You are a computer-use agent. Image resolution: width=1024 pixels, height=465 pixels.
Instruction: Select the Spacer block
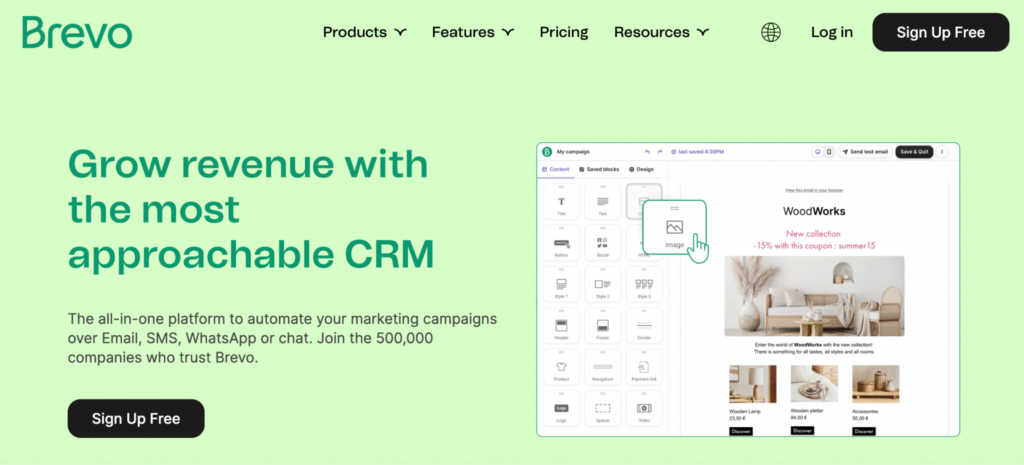click(x=602, y=408)
